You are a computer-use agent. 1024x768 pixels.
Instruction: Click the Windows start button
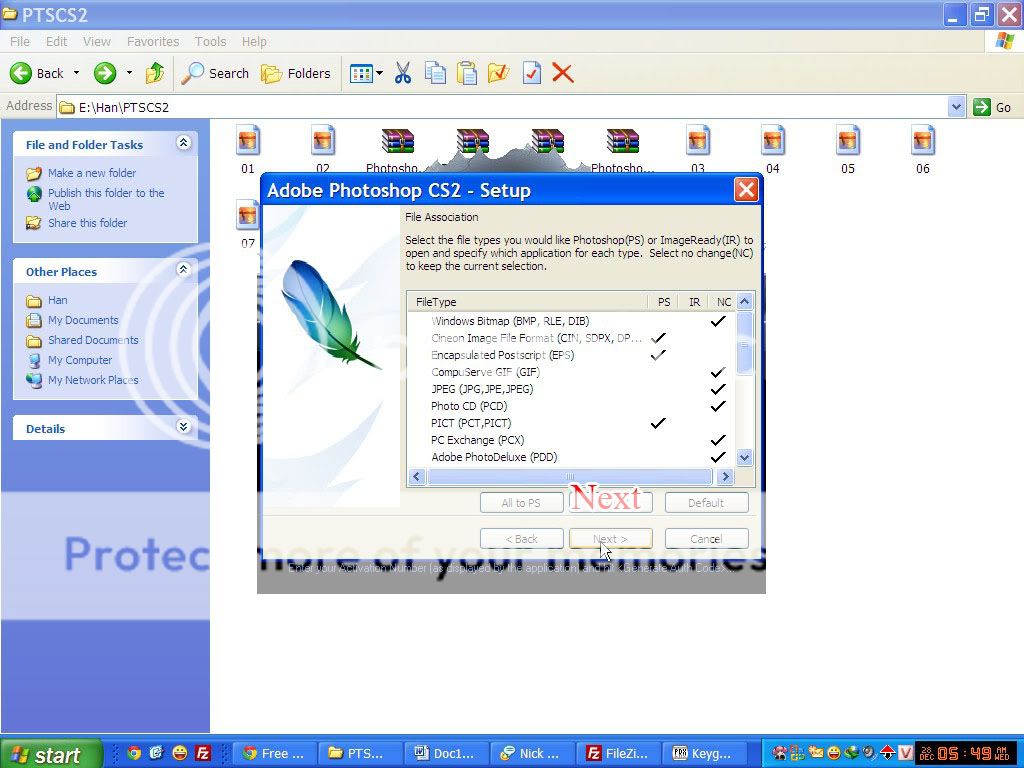tap(50, 754)
